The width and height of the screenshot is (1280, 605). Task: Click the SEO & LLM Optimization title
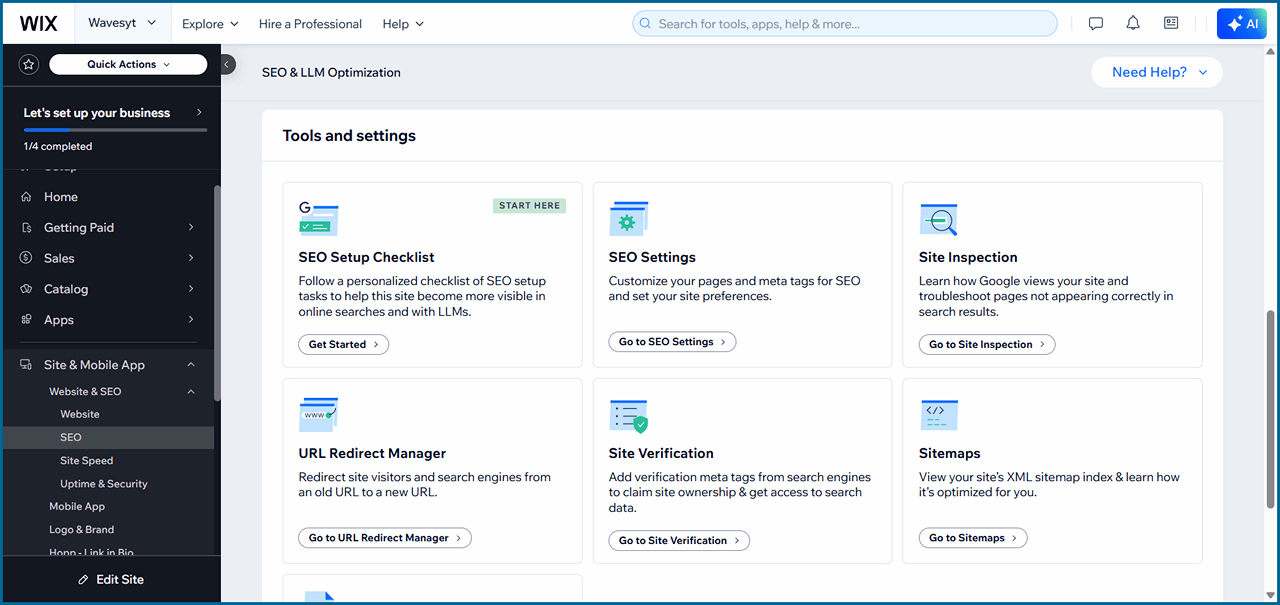[331, 72]
